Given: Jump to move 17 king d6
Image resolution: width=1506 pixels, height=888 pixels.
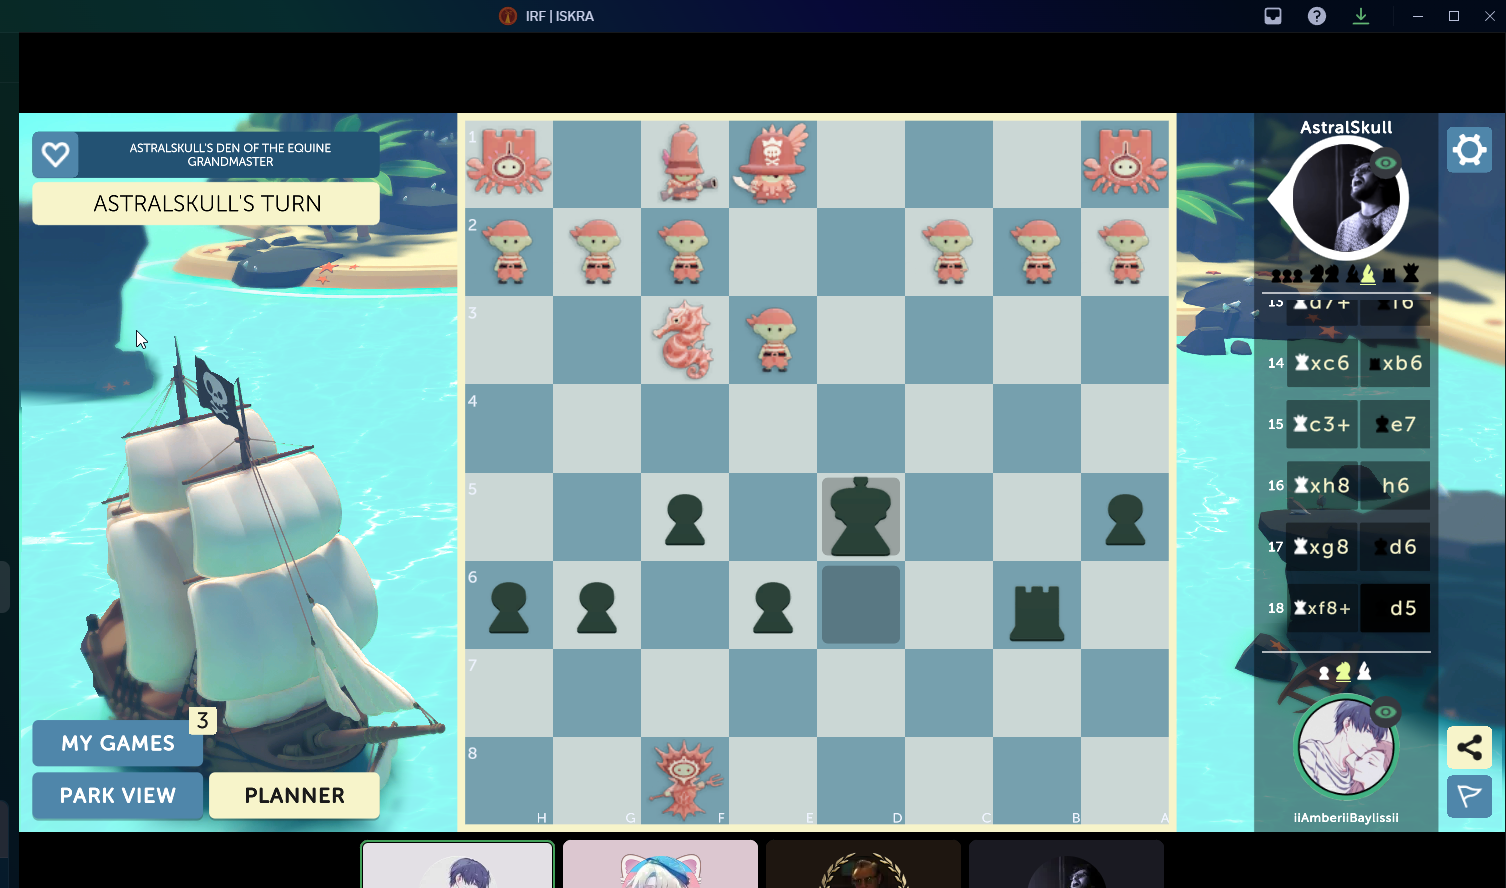Looking at the screenshot, I should coord(1395,547).
